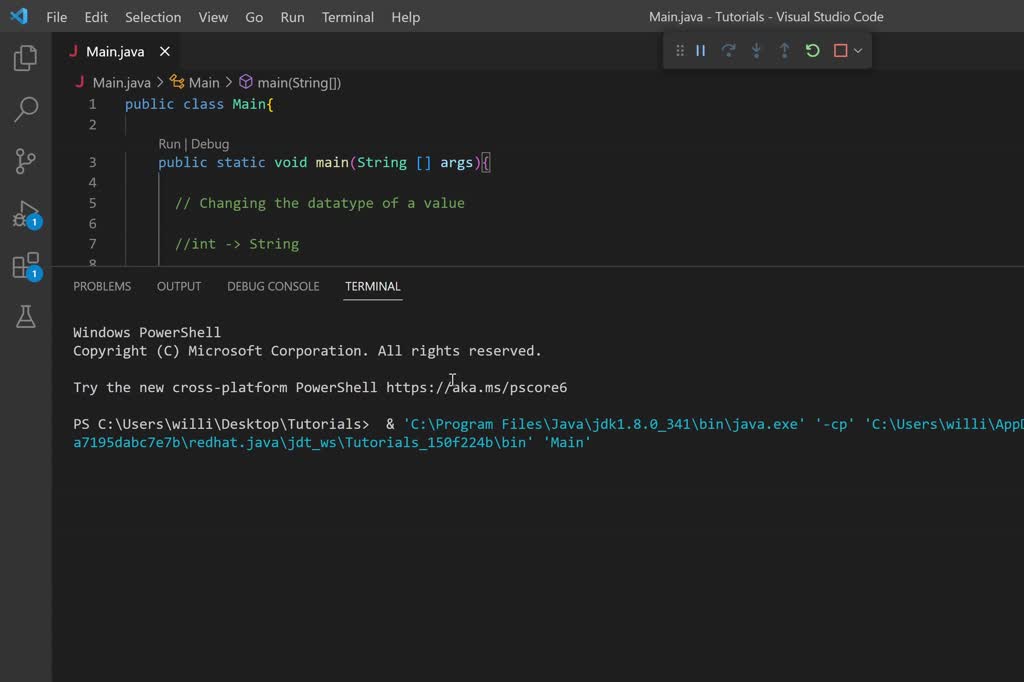1024x682 pixels.
Task: Click the Run code lens above main
Action: click(169, 144)
